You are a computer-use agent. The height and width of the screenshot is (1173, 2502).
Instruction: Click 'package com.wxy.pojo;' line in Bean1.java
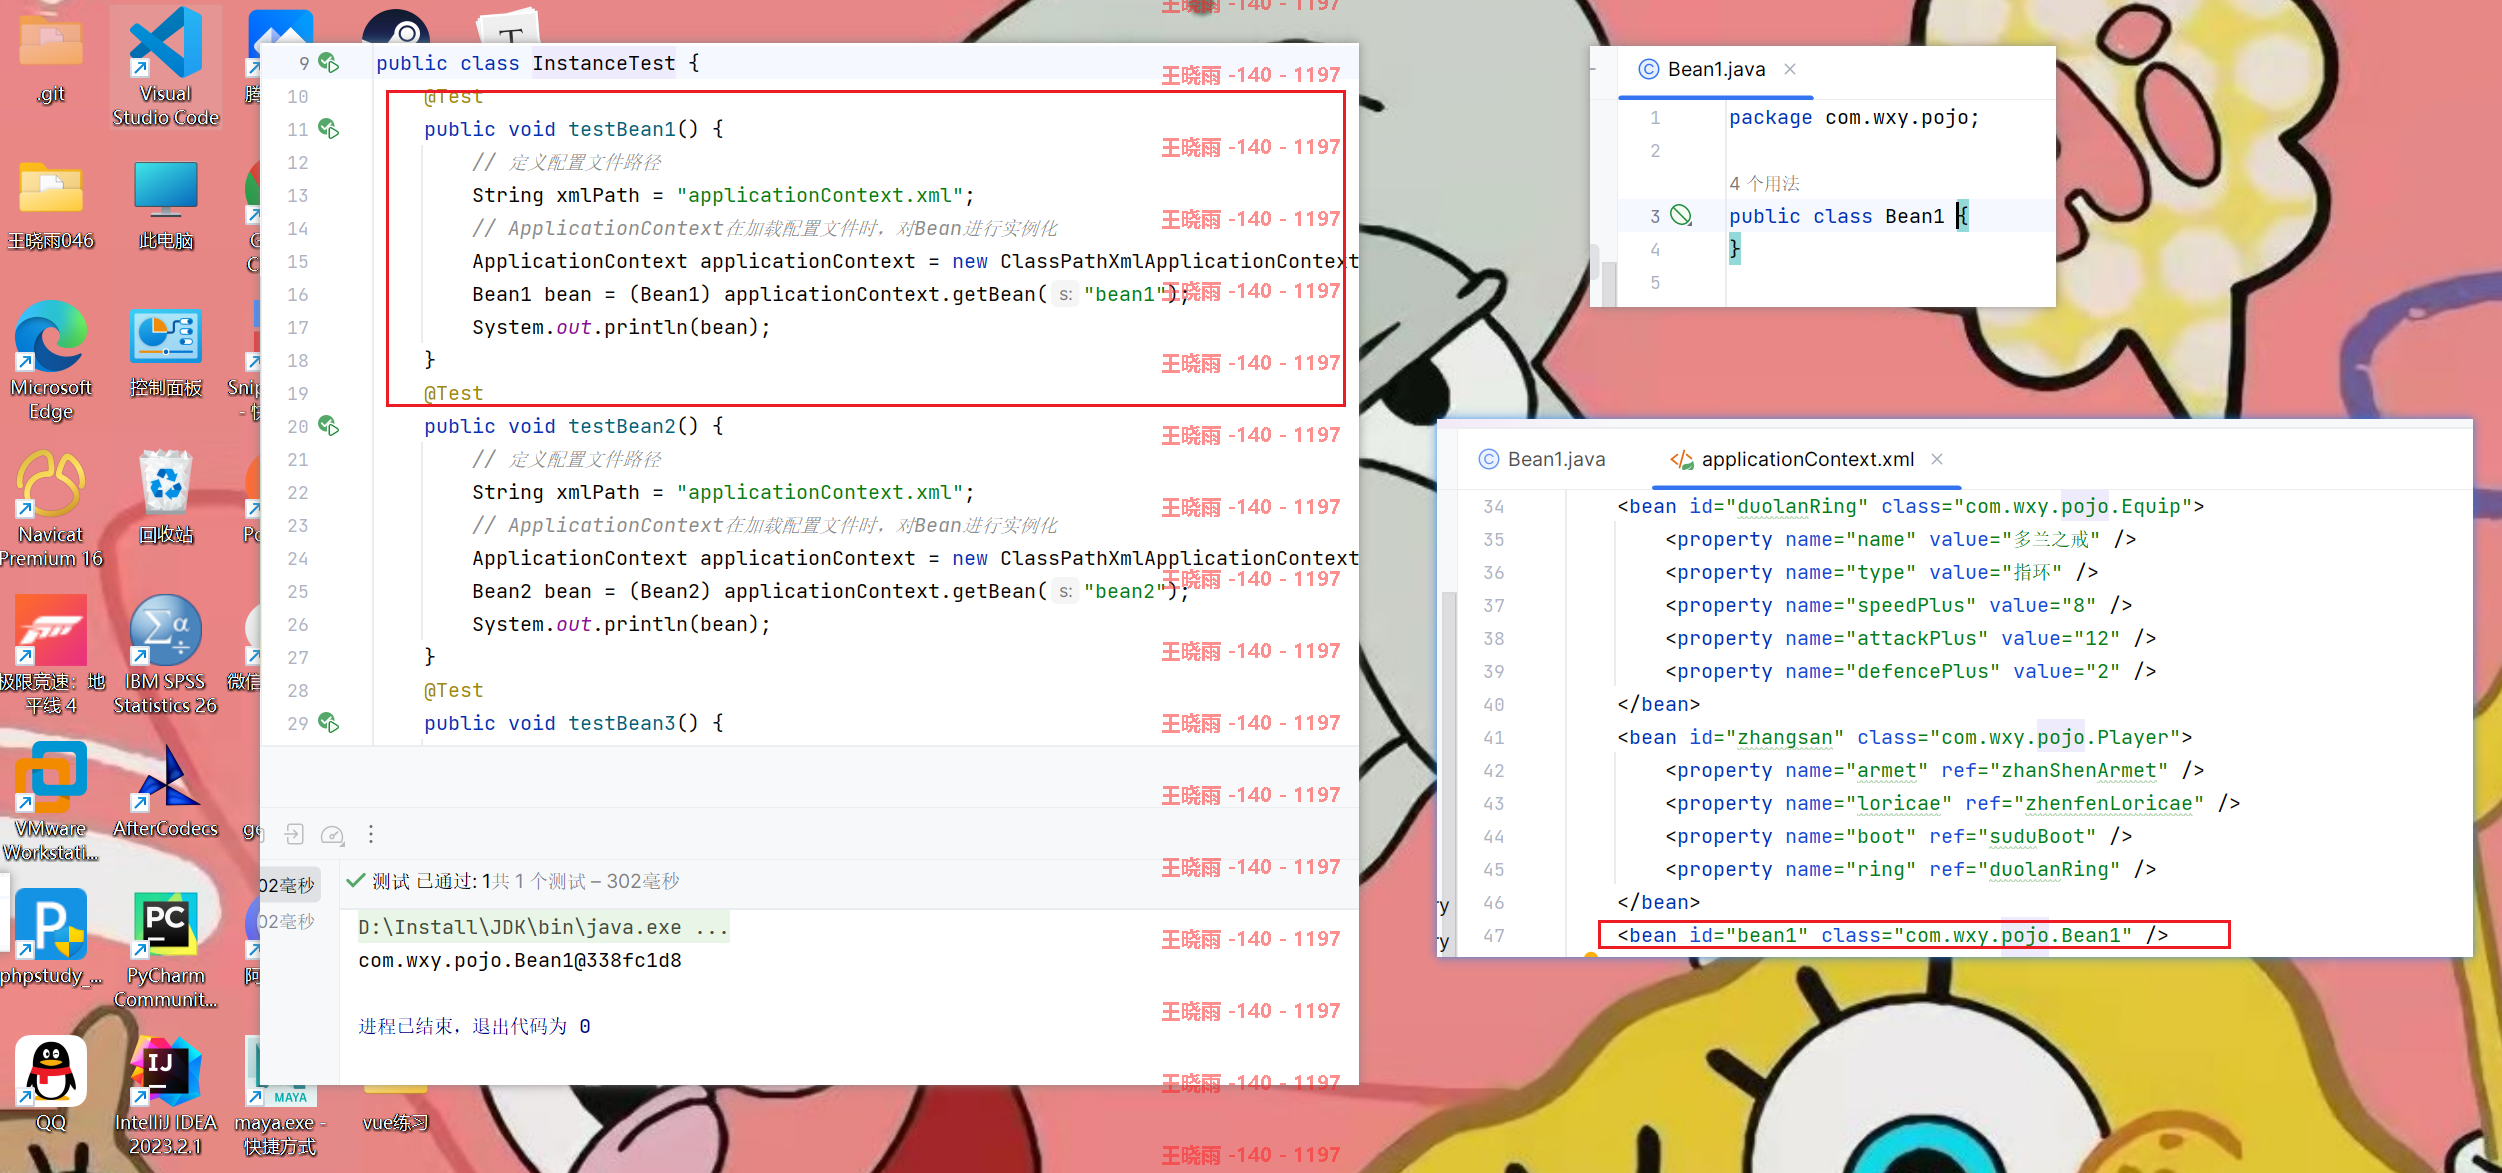pyautogui.click(x=1854, y=117)
